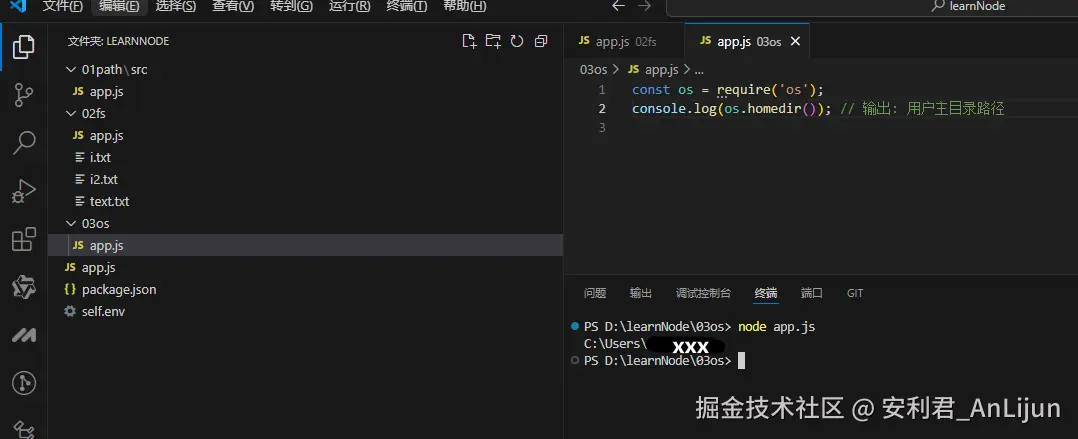Click the VS Code logo icon
Viewport: 1078px width, 439px height.
pos(18,6)
